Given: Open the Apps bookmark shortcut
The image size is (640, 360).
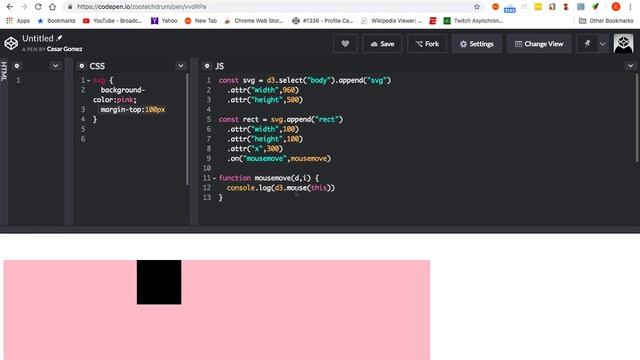Looking at the screenshot, I should click(18, 20).
